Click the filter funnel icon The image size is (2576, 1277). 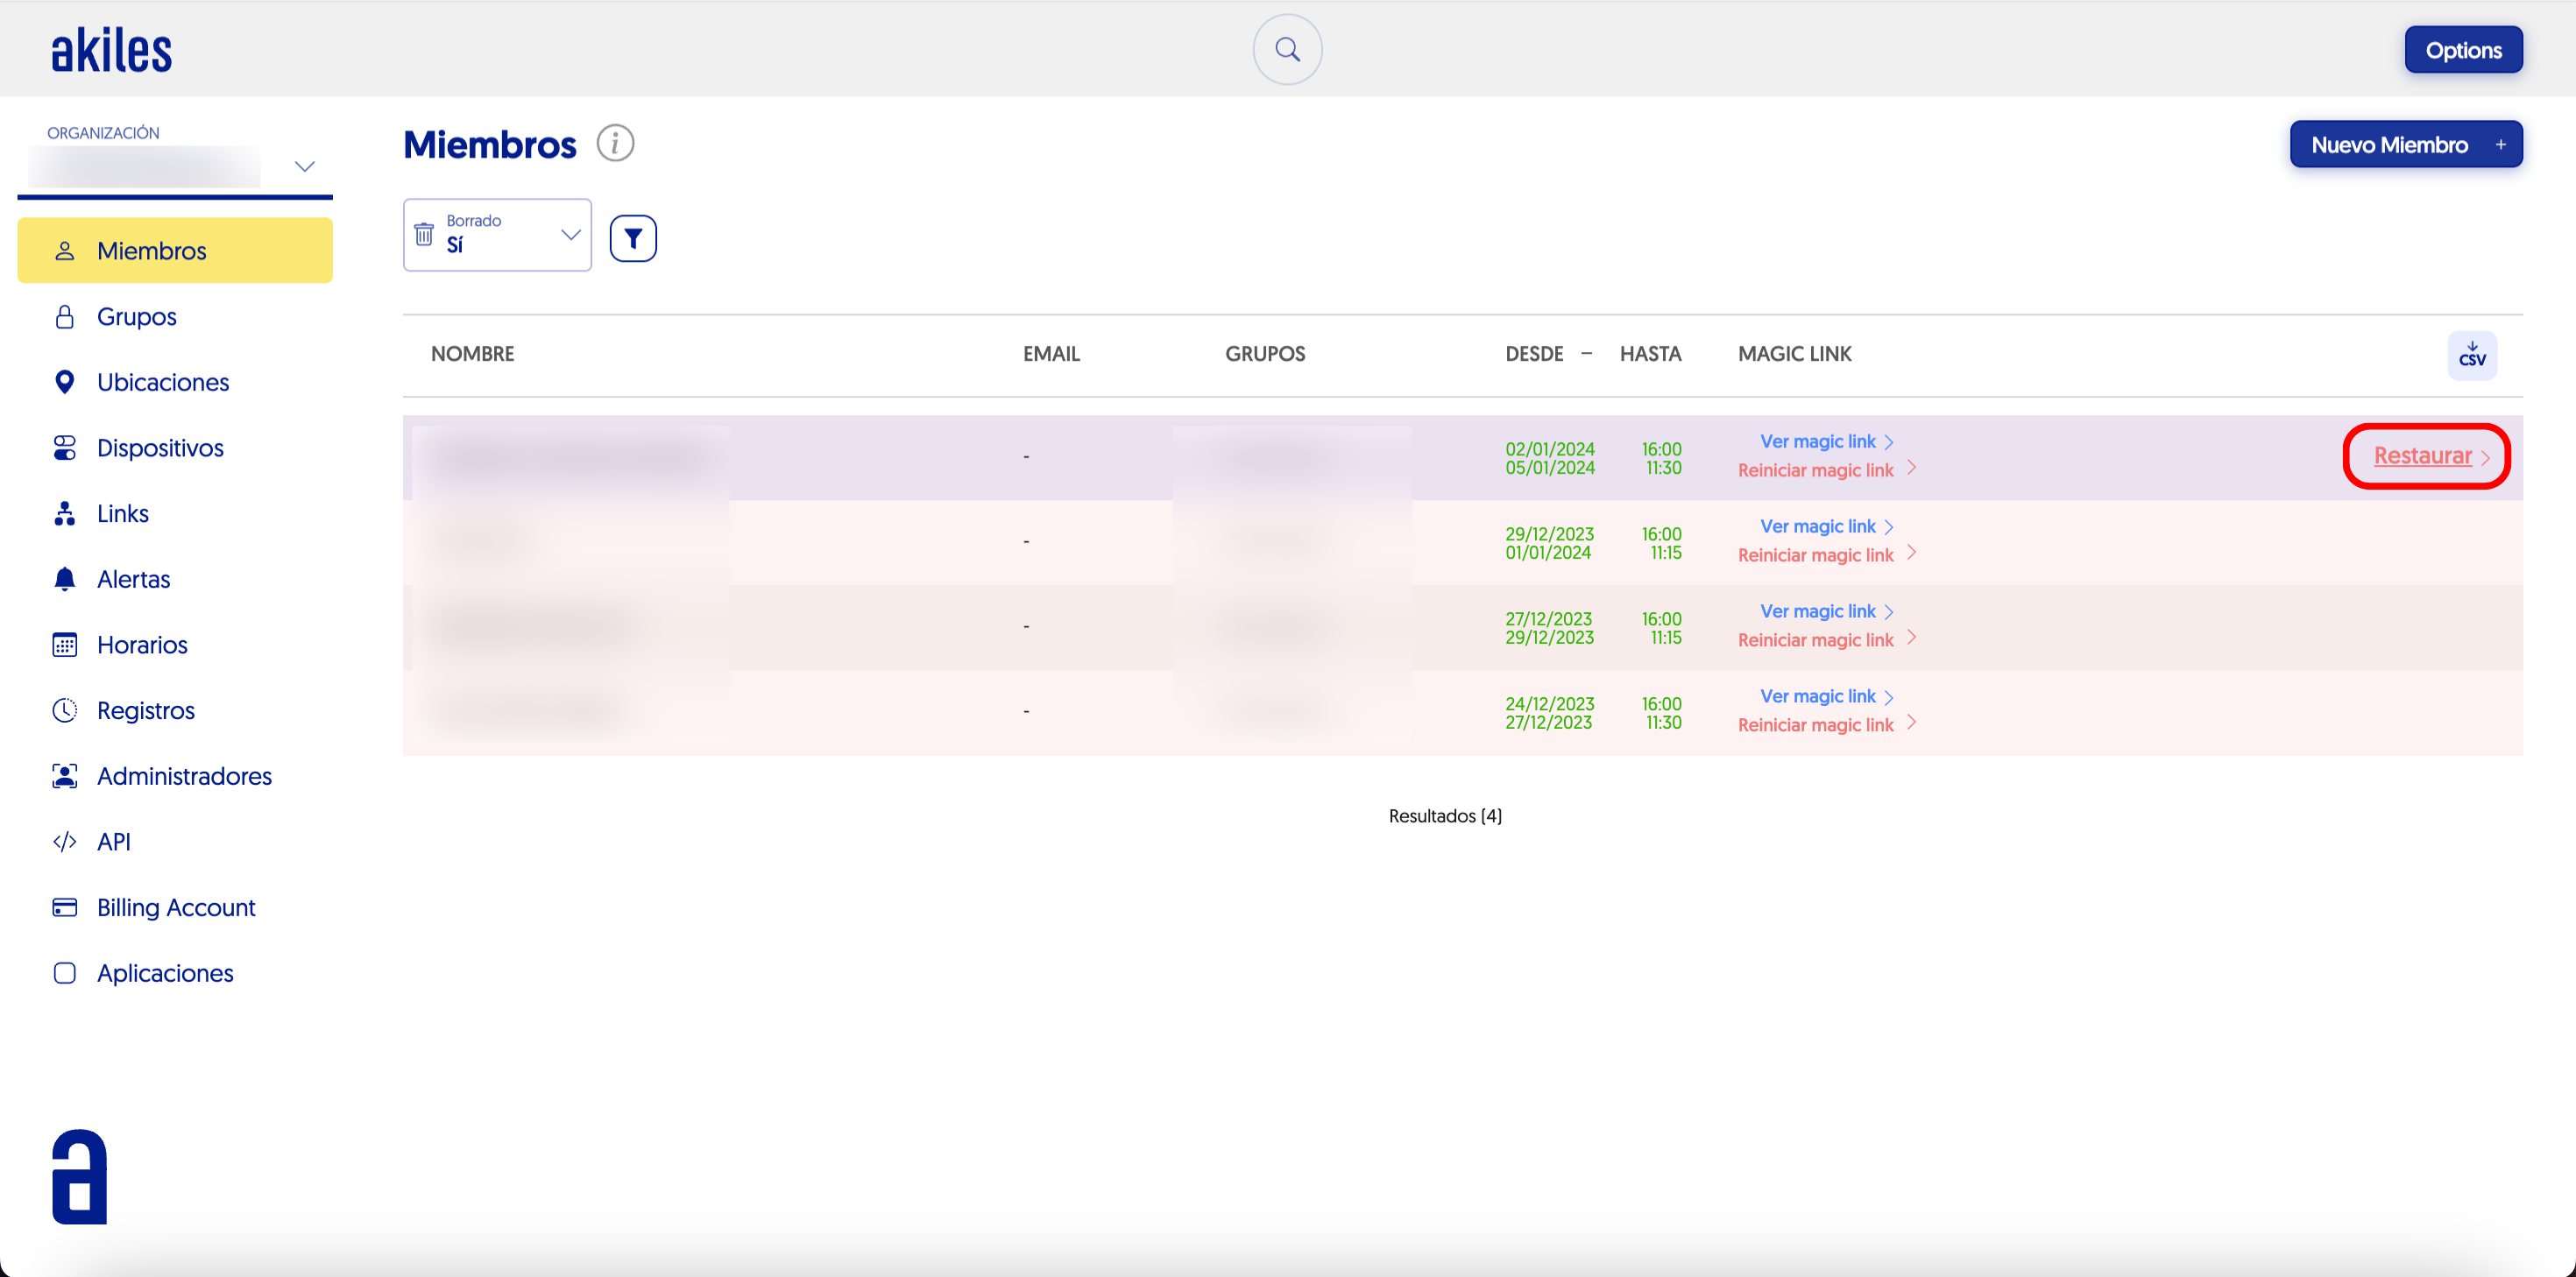633,238
